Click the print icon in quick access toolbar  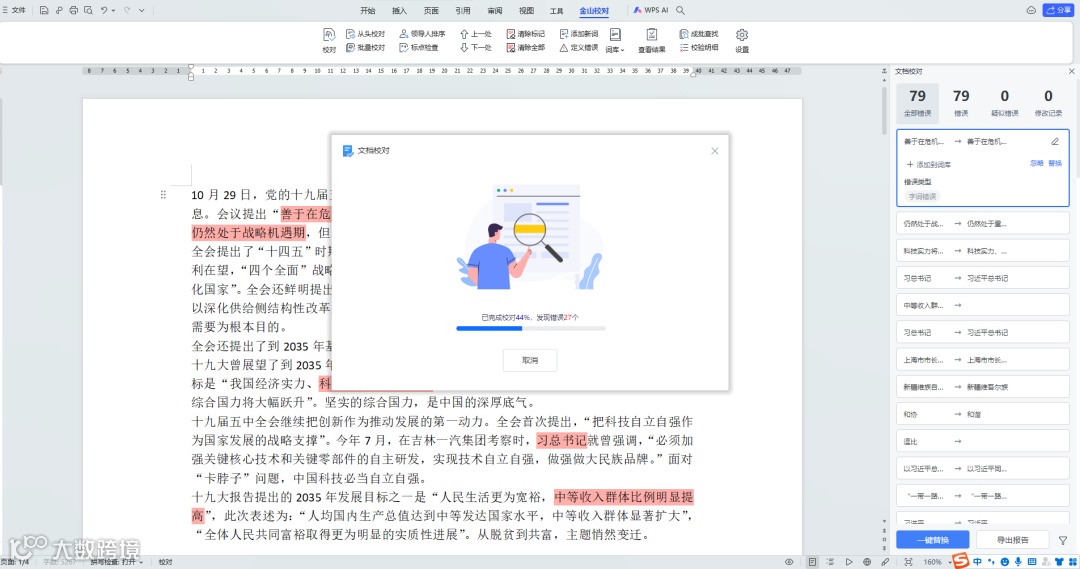coord(74,10)
